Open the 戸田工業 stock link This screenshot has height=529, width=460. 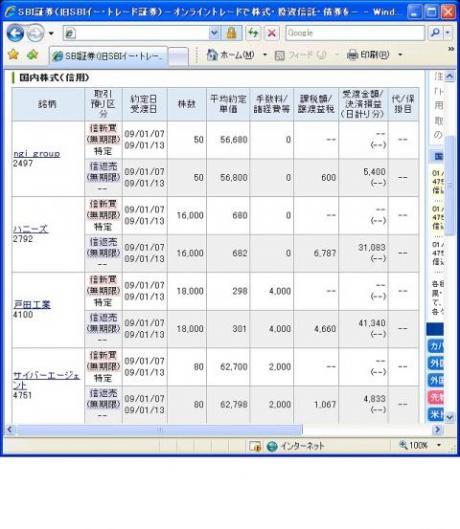(32, 305)
